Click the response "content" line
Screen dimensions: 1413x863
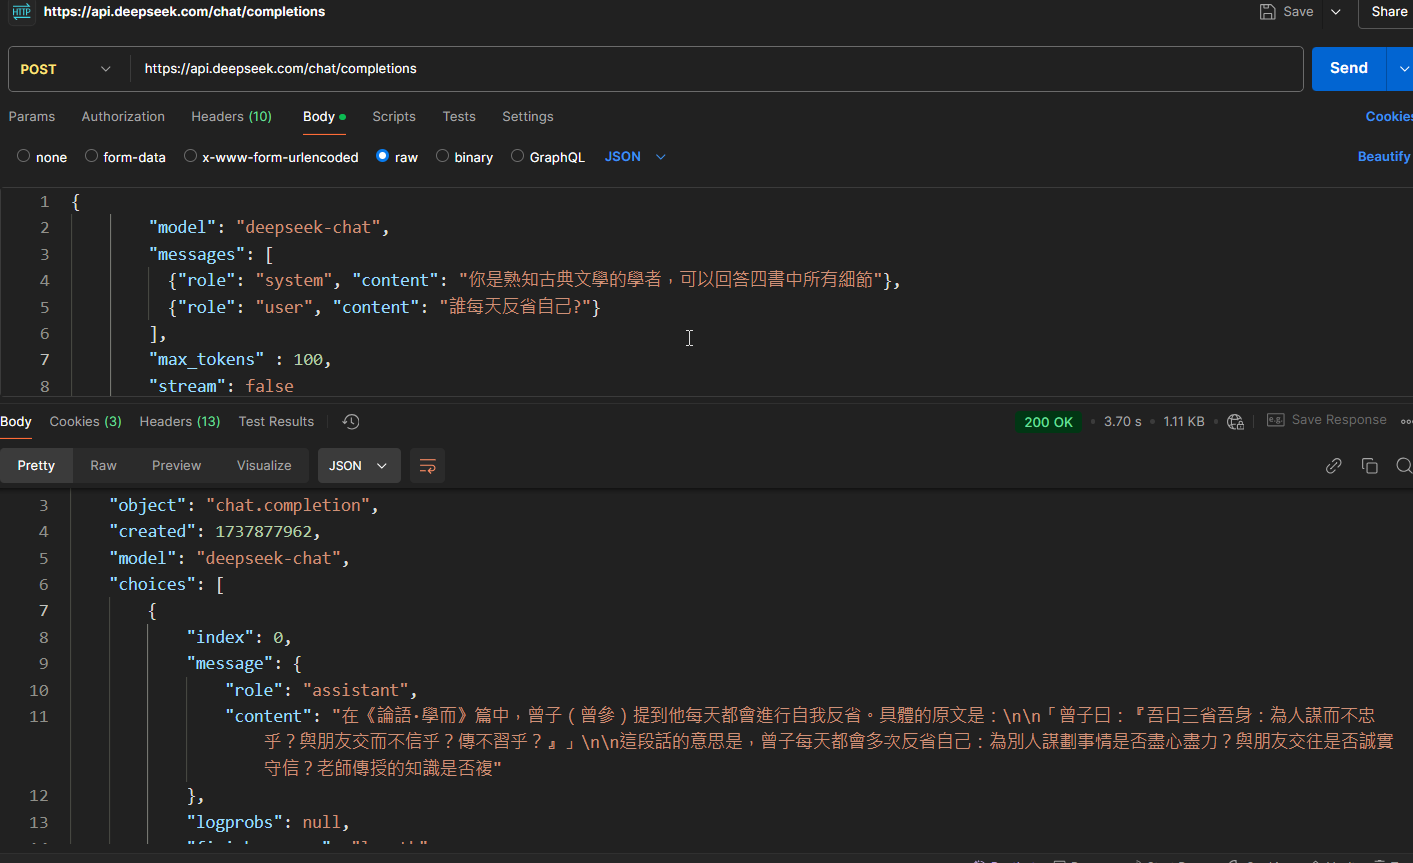[x=809, y=742]
